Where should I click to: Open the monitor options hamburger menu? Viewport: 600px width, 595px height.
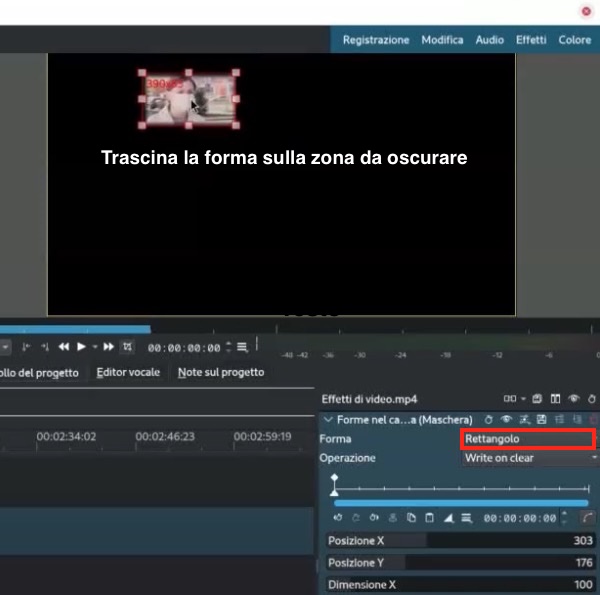(x=242, y=347)
